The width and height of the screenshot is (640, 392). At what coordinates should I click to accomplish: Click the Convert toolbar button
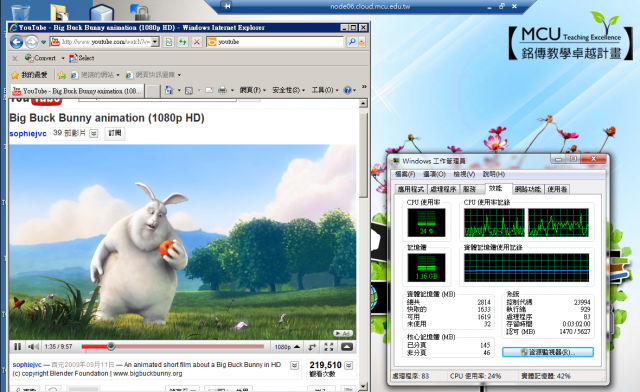(x=40, y=58)
